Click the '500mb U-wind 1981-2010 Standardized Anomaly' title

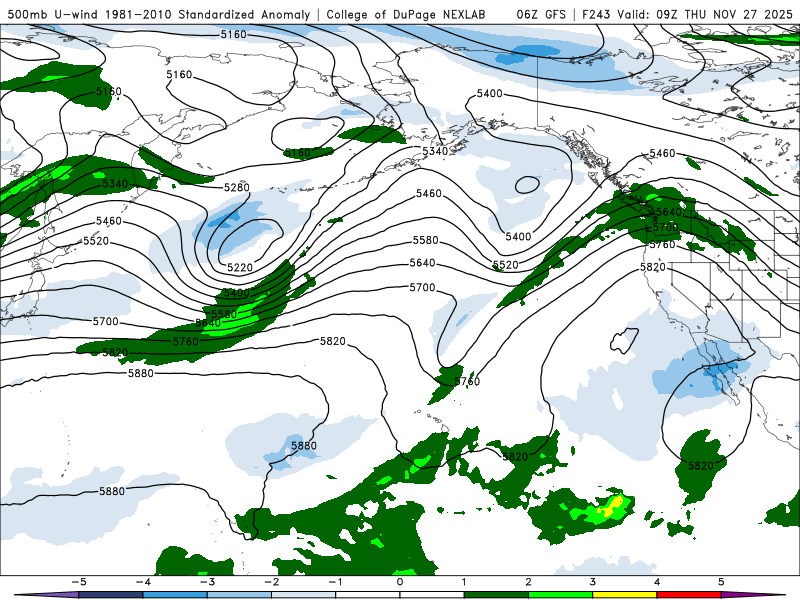point(159,14)
